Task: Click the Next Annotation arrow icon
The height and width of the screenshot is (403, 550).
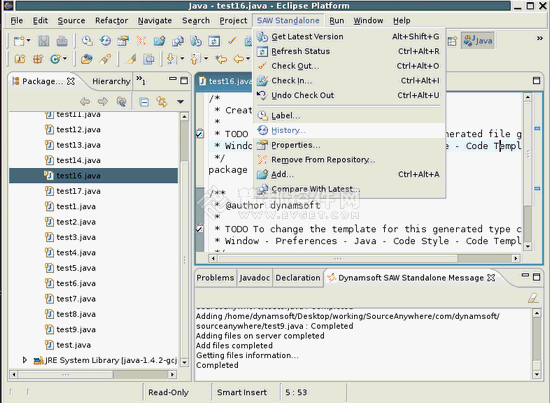Action: (x=171, y=59)
